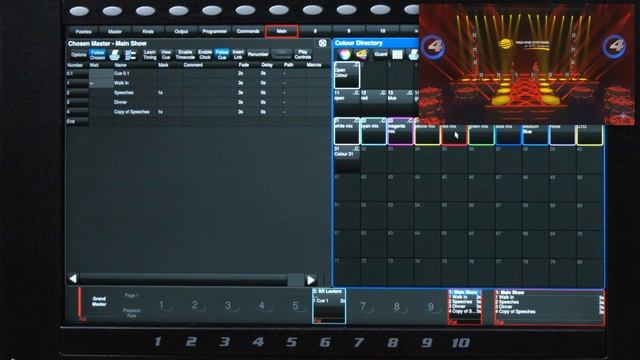
Task: Click the Fade column header
Action: pos(244,65)
